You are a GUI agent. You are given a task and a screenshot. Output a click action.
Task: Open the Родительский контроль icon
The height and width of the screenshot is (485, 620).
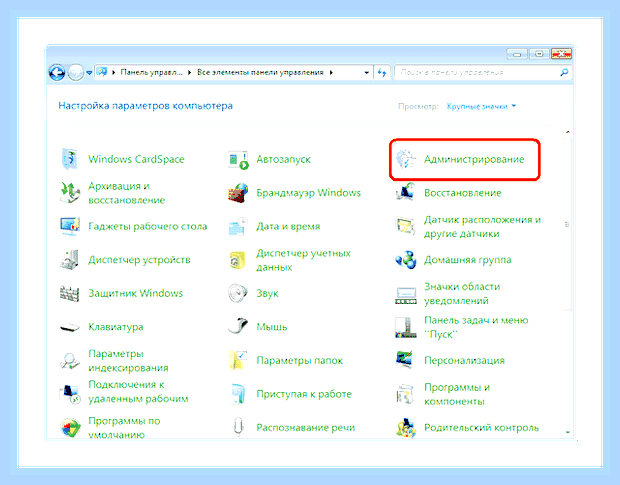(406, 428)
